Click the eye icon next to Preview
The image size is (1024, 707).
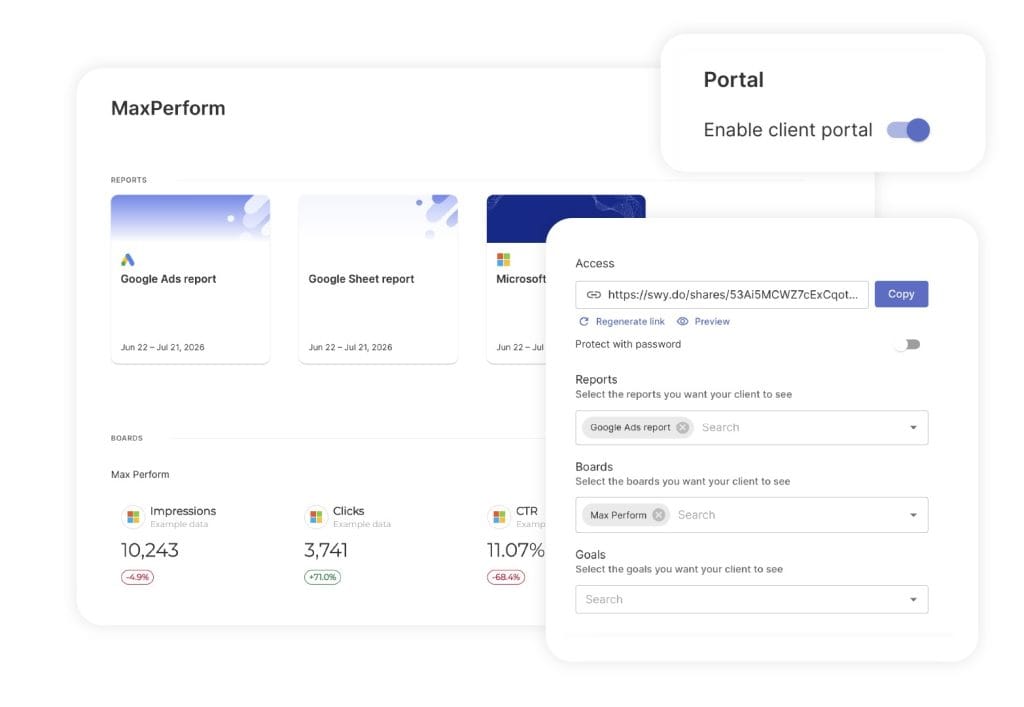(682, 321)
